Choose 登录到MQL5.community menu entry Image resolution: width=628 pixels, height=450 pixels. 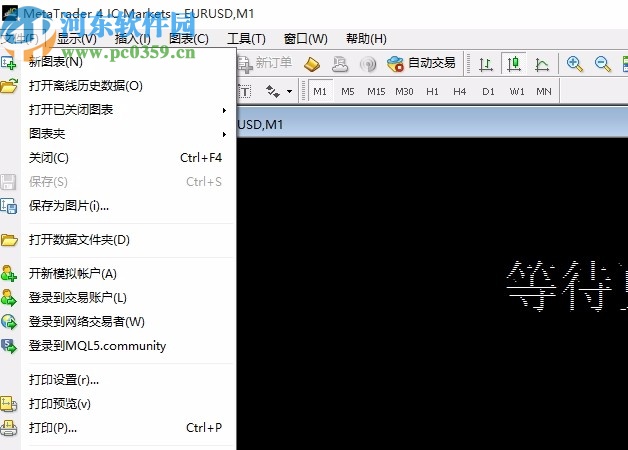coord(118,346)
